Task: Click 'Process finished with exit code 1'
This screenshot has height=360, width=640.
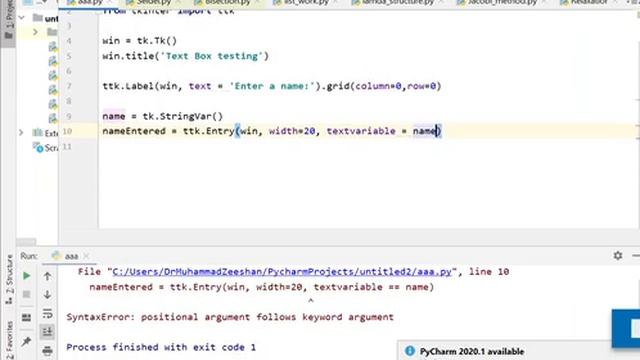Action: 161,347
